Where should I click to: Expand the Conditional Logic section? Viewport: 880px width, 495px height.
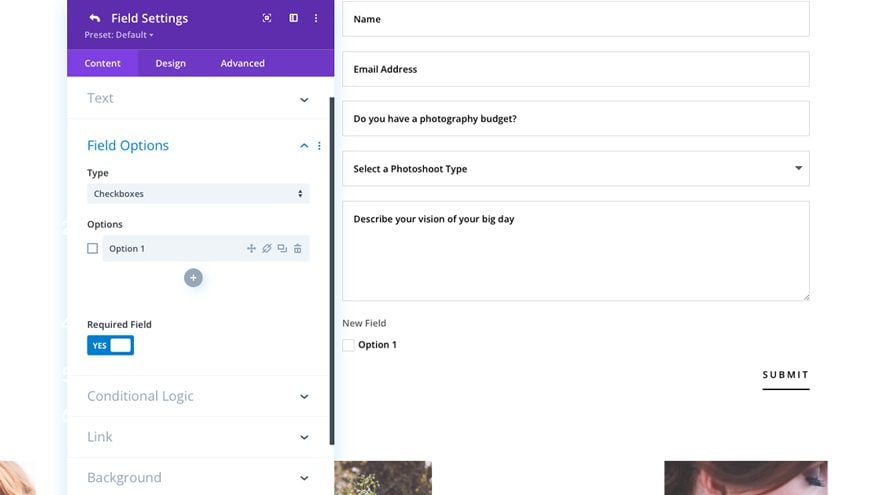click(198, 396)
